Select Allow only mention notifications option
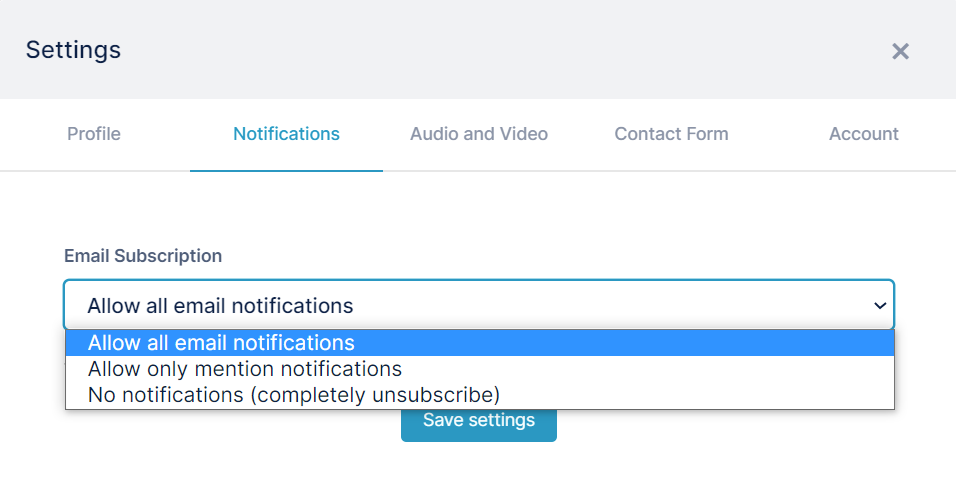 point(480,369)
